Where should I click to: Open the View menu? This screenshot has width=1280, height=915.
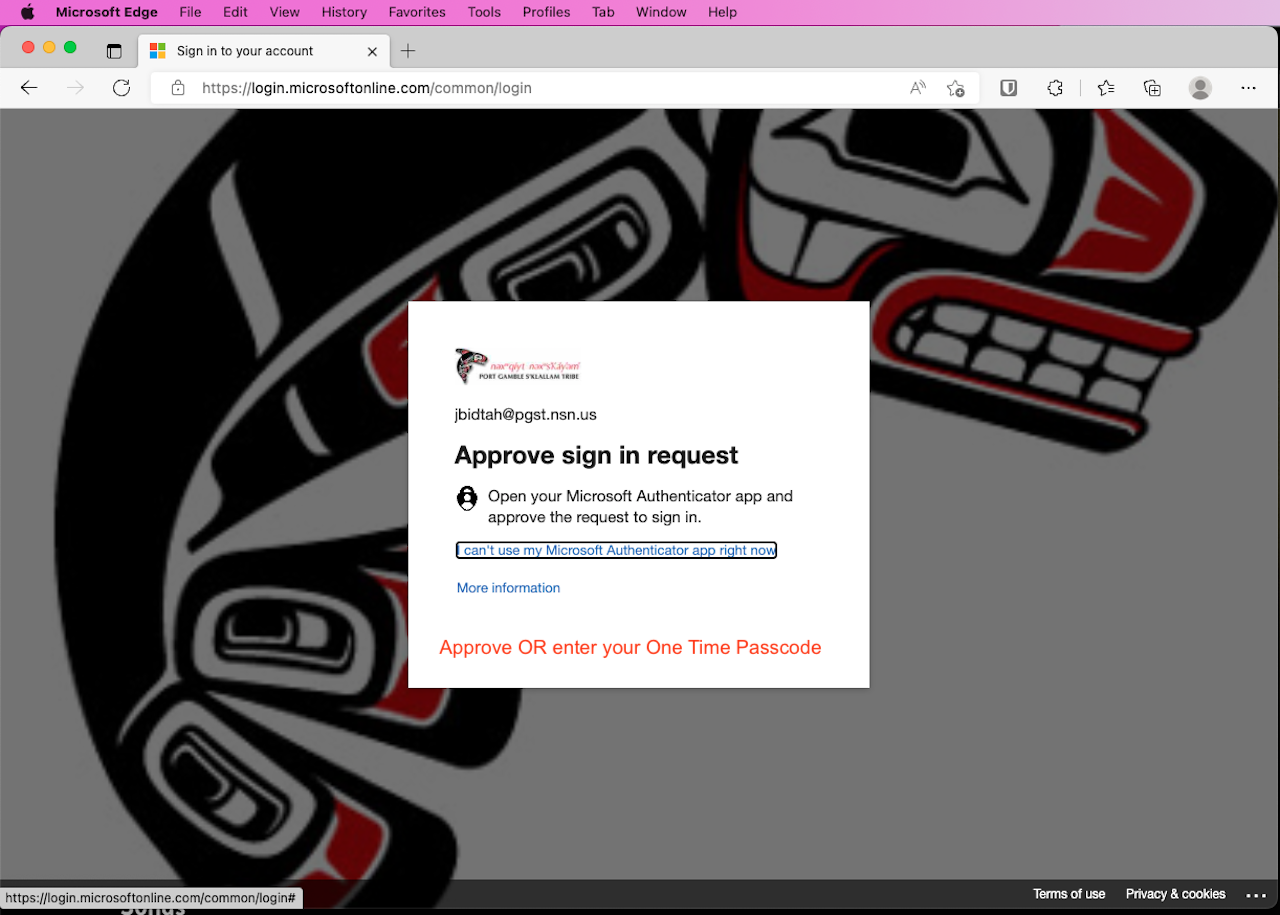tap(285, 12)
